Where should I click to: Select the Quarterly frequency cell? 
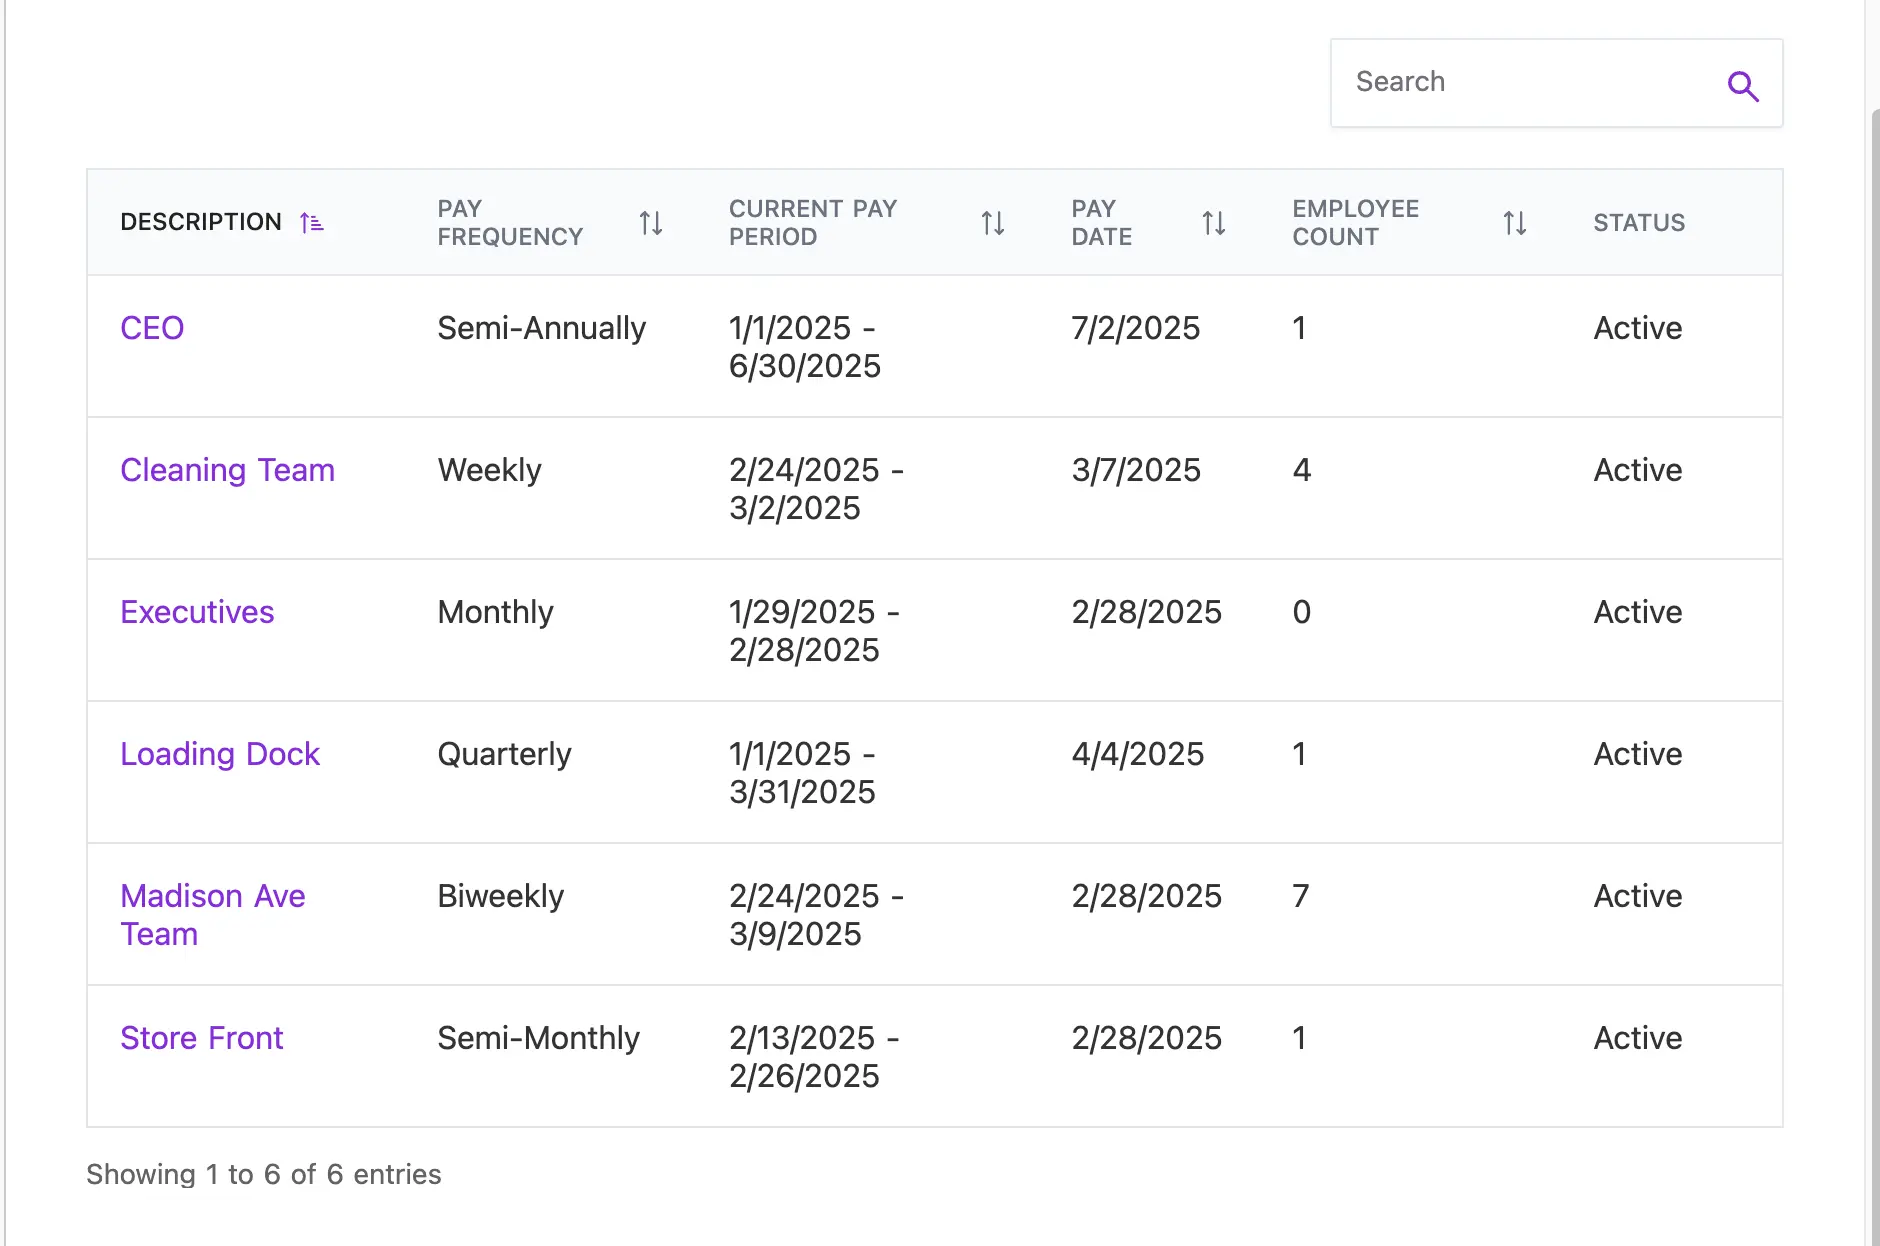click(504, 754)
